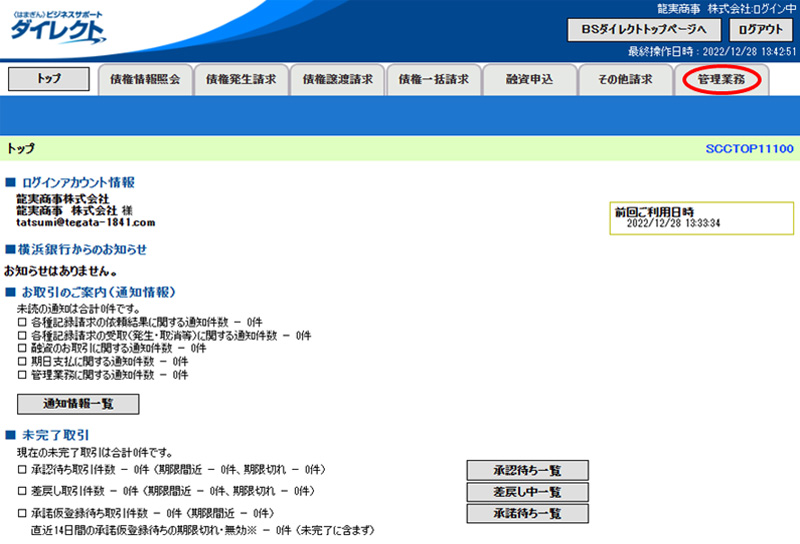Select the トップ tab
This screenshot has width=800, height=544.
pyautogui.click(x=48, y=79)
